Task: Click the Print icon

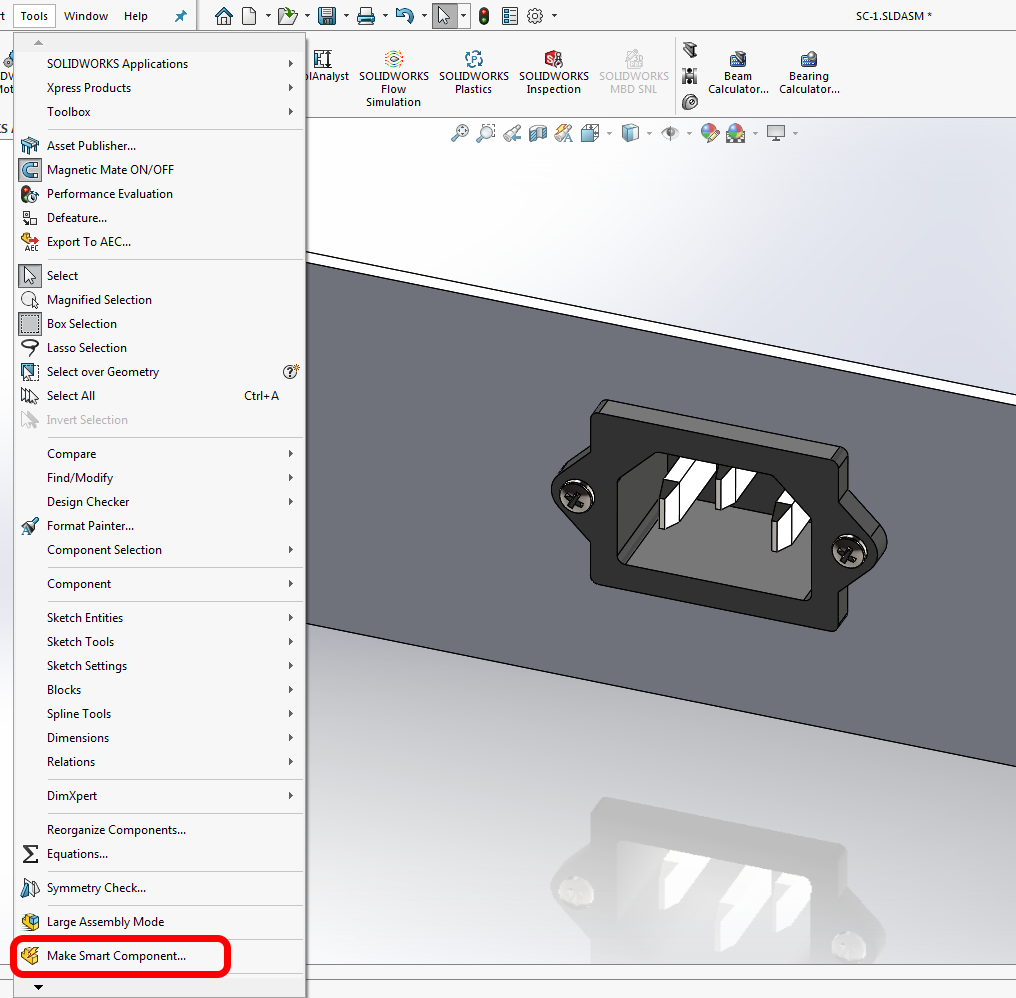Action: [x=366, y=16]
